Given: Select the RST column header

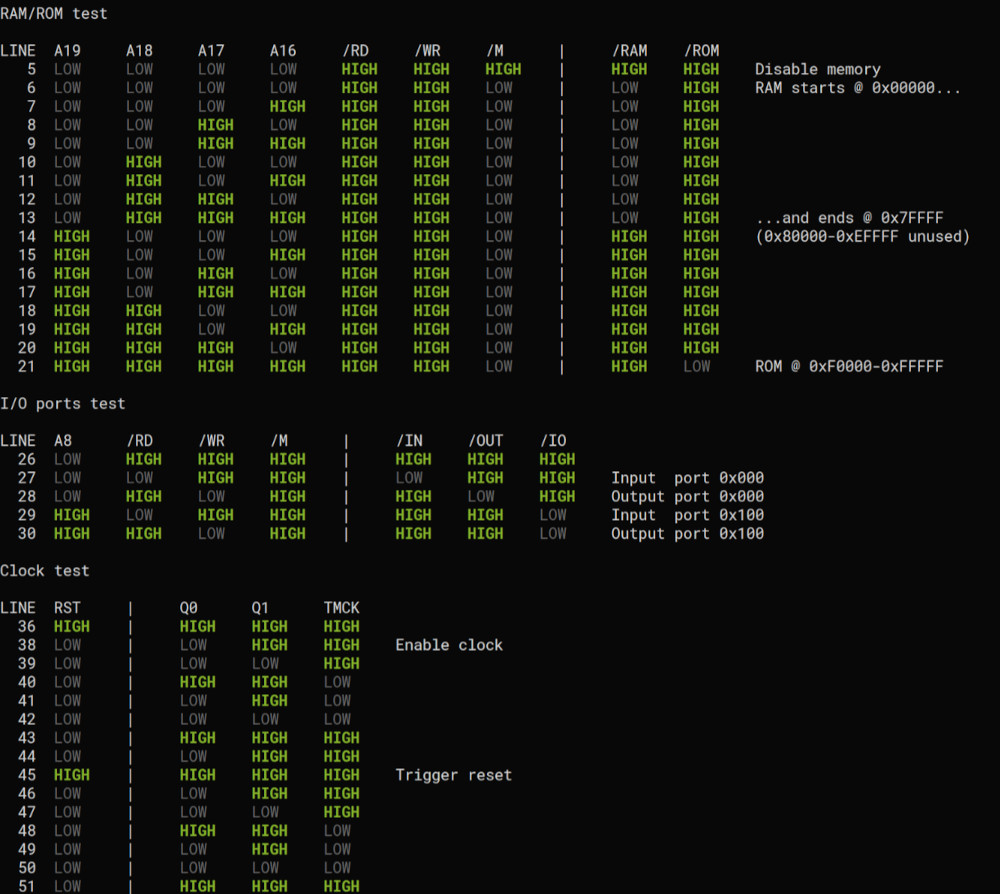Looking at the screenshot, I should [67, 607].
